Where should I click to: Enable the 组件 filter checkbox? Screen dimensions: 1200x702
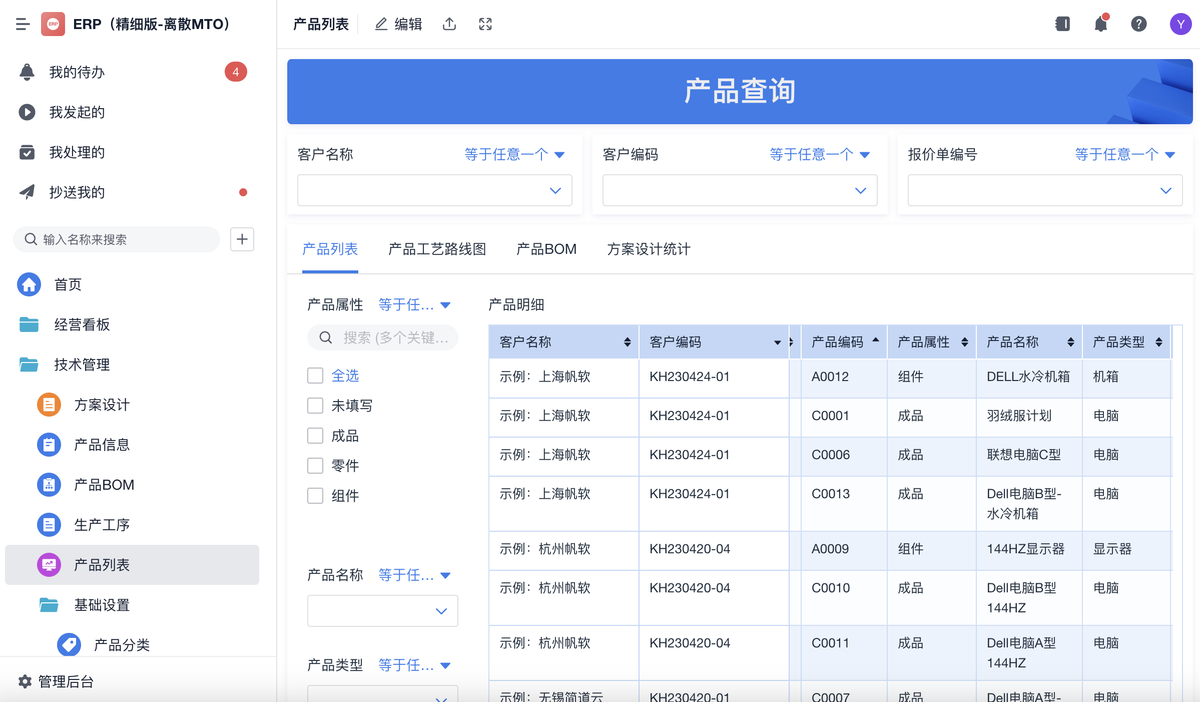315,496
